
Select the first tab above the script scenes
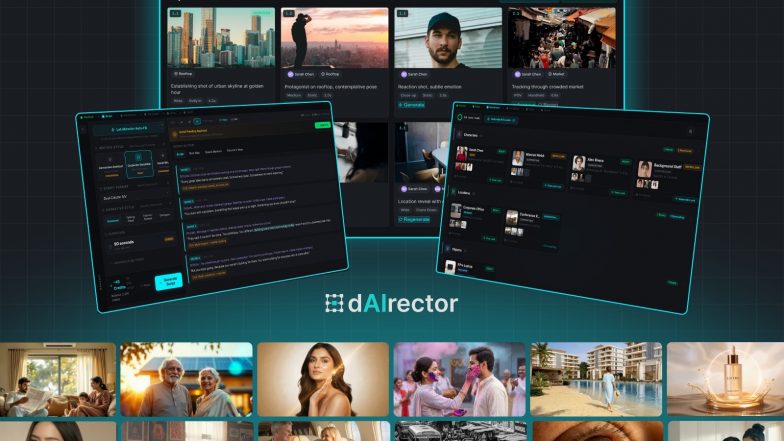(x=180, y=154)
